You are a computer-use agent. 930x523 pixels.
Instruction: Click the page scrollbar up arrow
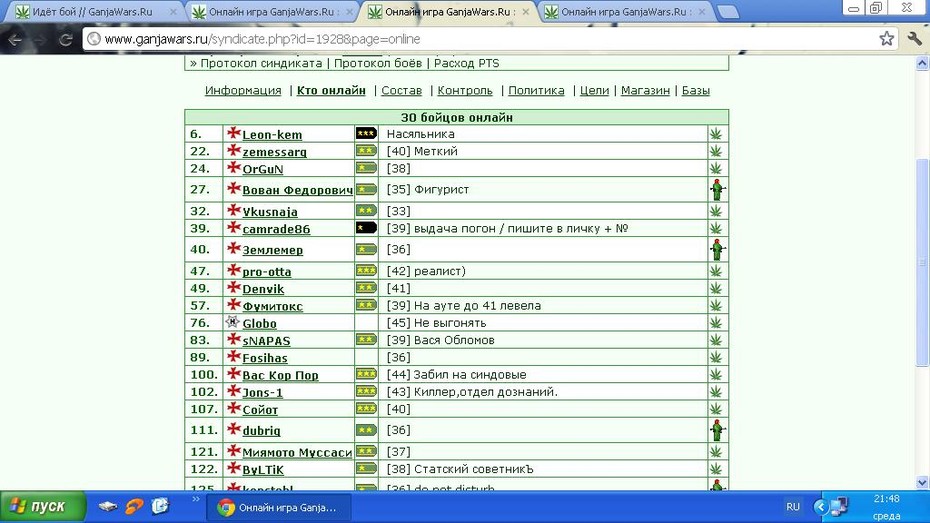(922, 63)
